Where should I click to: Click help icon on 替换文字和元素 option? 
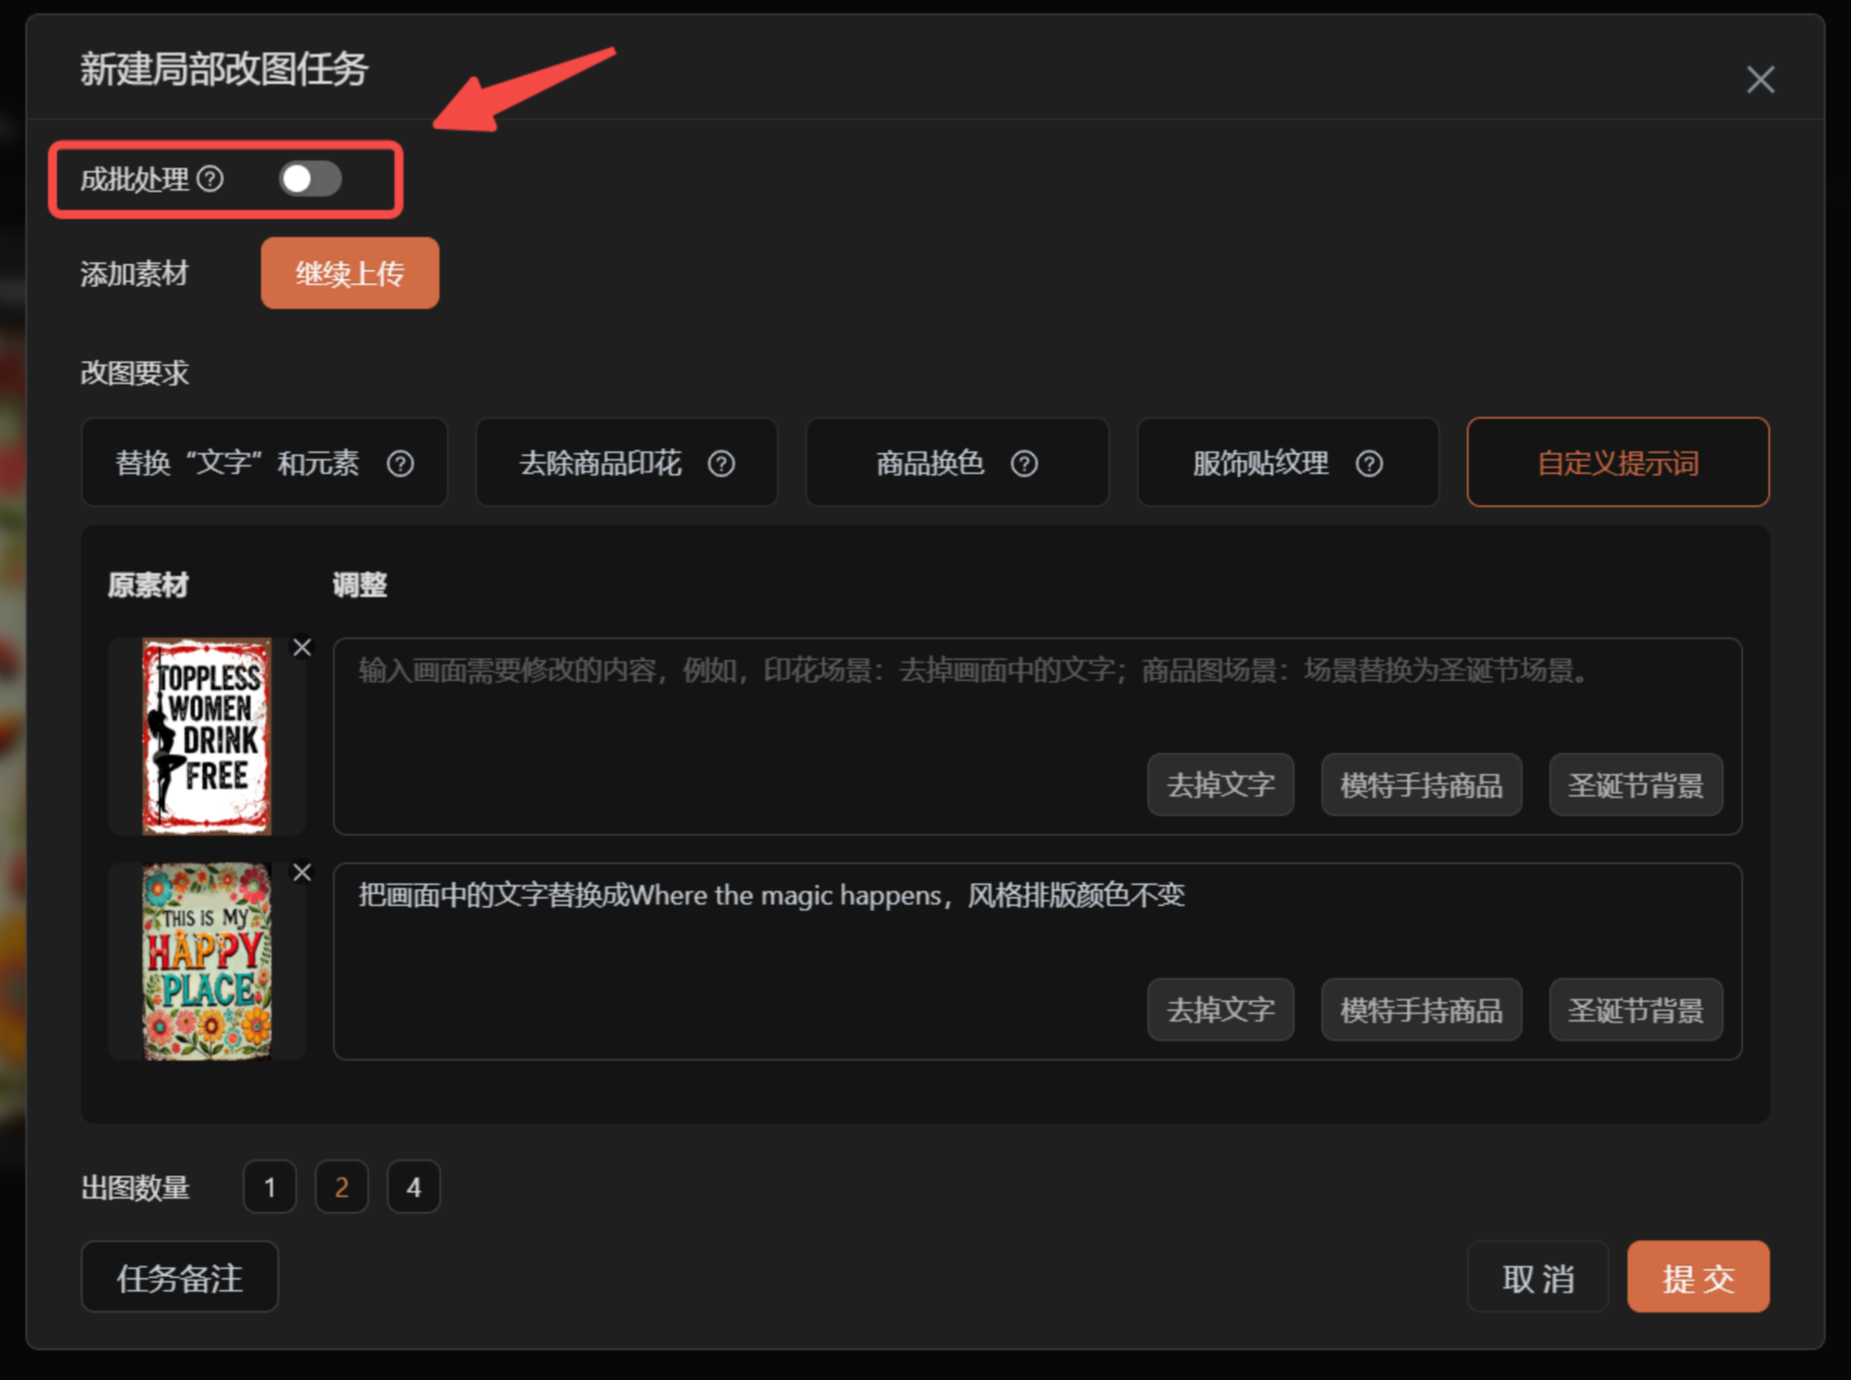pyautogui.click(x=400, y=463)
